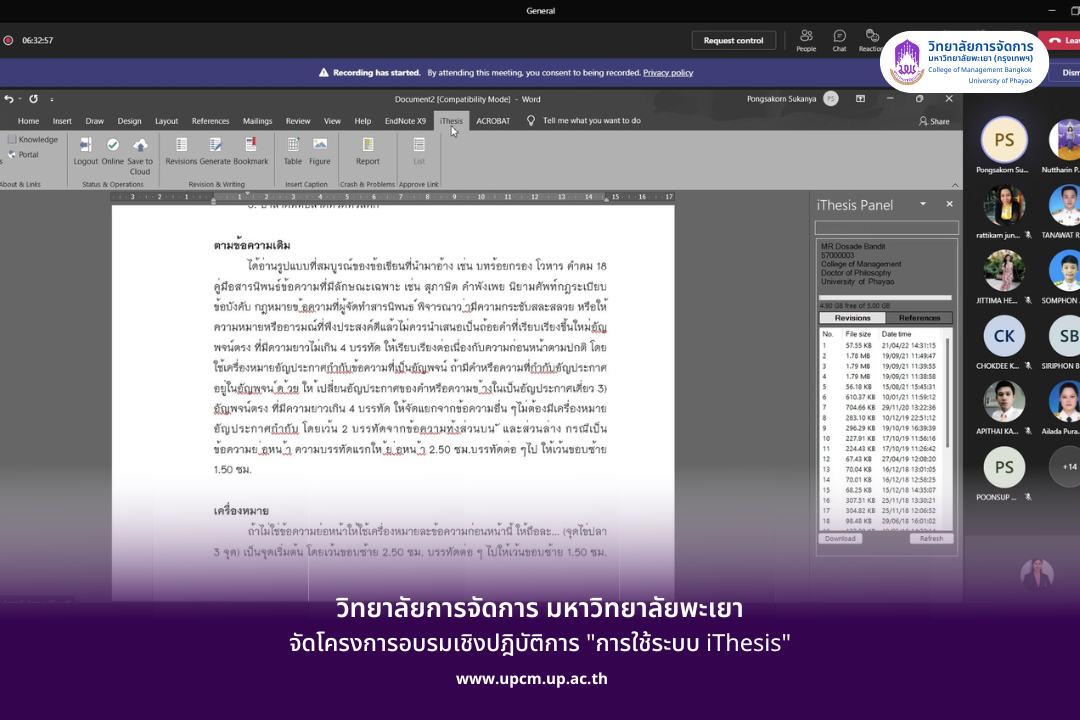
Task: Click the first-line indent marker on ruler
Action: tap(247, 194)
